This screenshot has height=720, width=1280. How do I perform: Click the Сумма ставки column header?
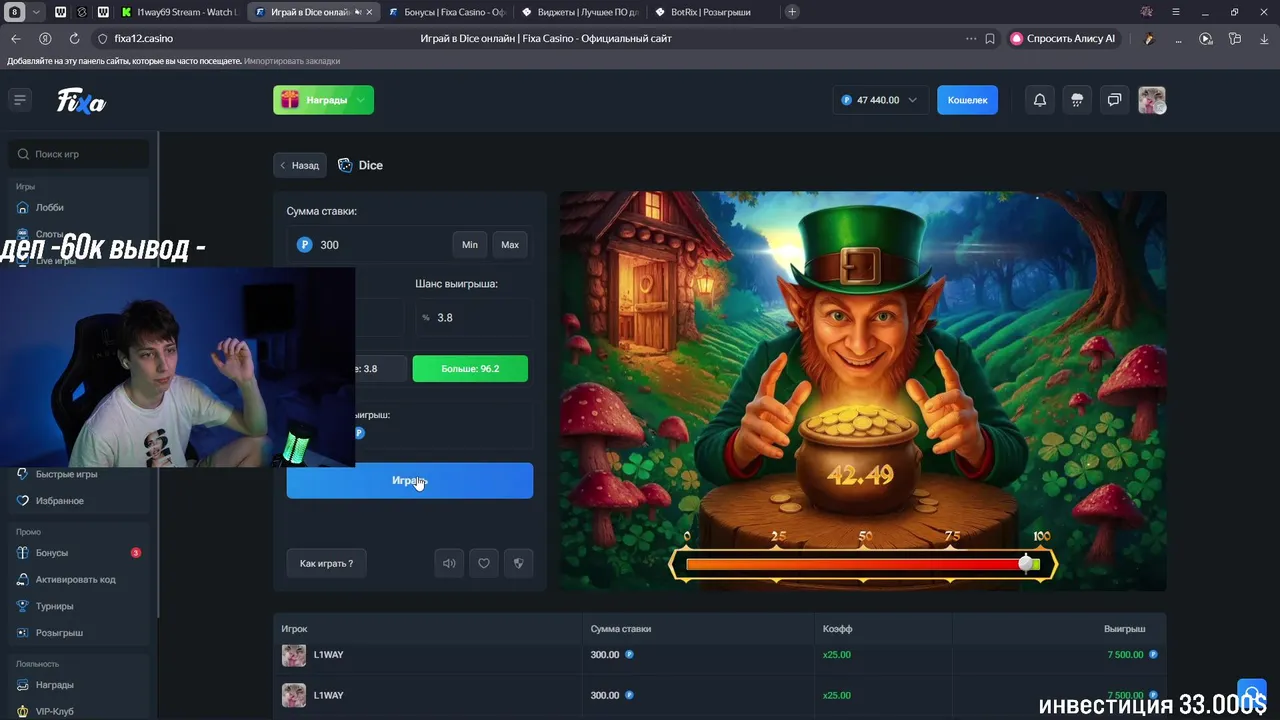click(x=620, y=629)
